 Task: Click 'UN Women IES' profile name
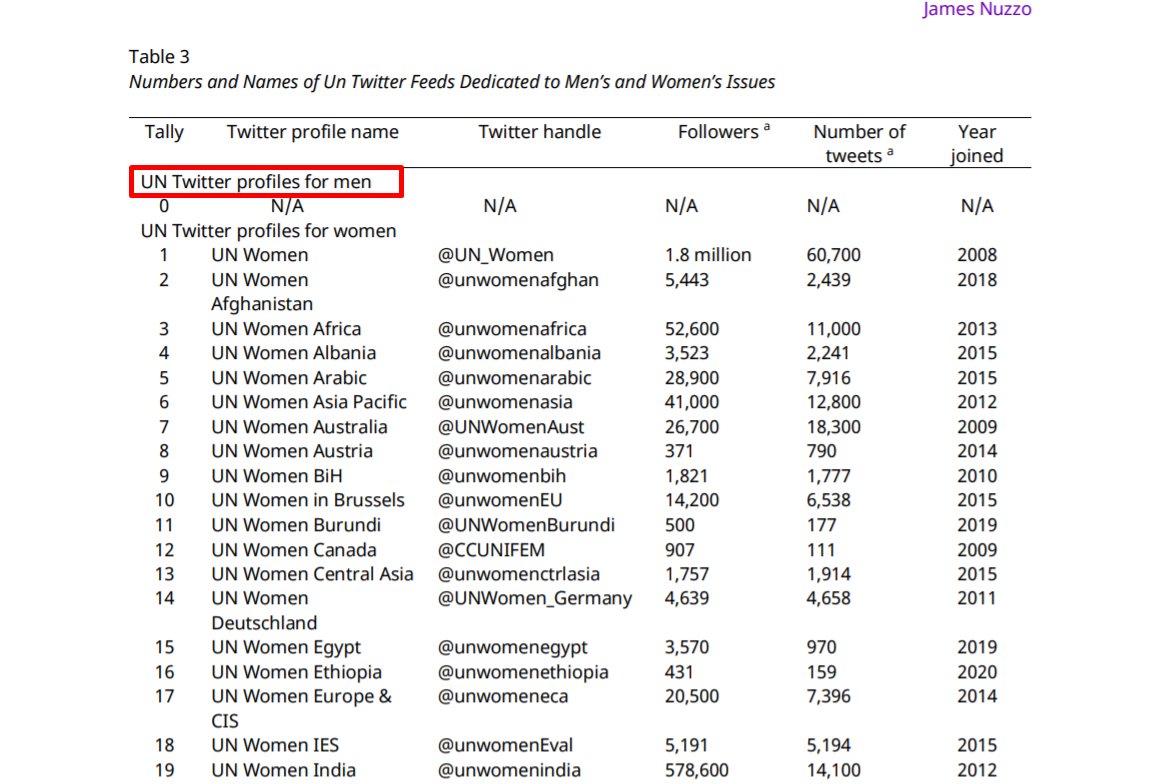(275, 746)
